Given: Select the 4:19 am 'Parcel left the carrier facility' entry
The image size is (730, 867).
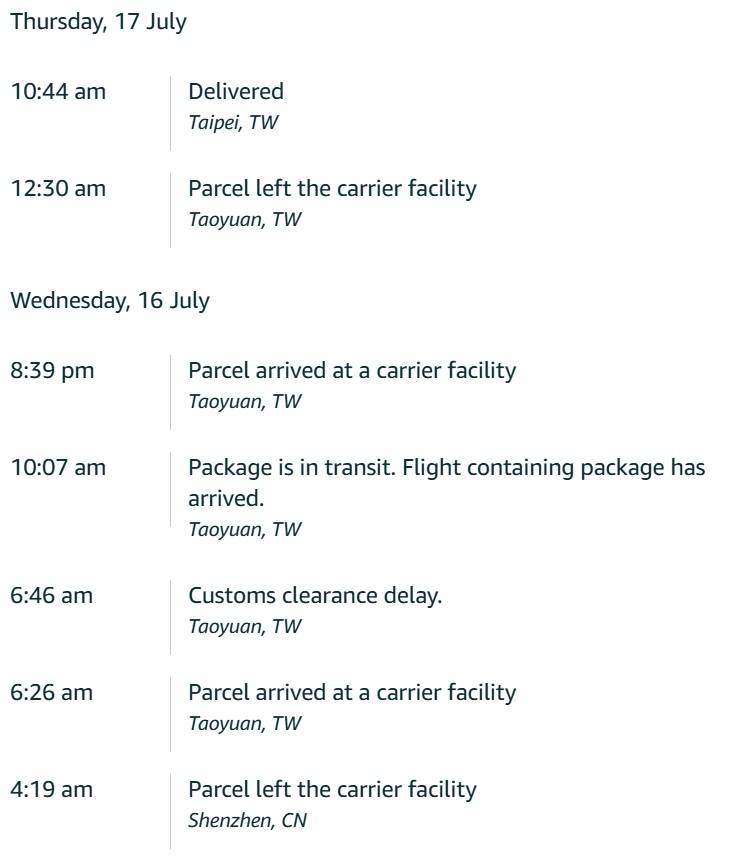Looking at the screenshot, I should pos(332,790).
